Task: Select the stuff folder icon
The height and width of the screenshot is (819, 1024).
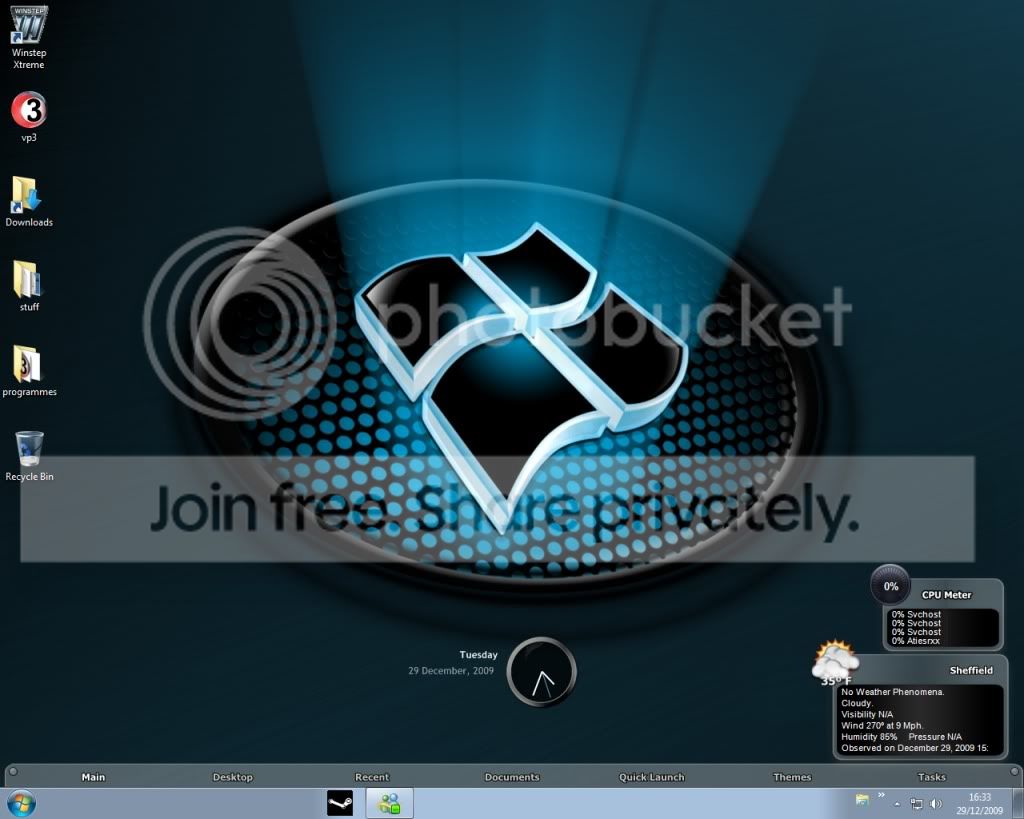Action: coord(29,286)
